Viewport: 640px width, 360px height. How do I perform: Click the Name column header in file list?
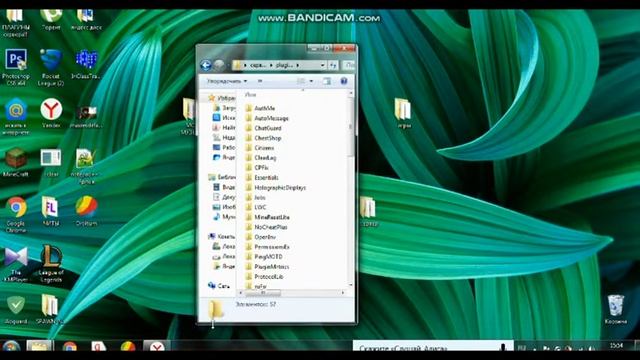pyautogui.click(x=250, y=95)
